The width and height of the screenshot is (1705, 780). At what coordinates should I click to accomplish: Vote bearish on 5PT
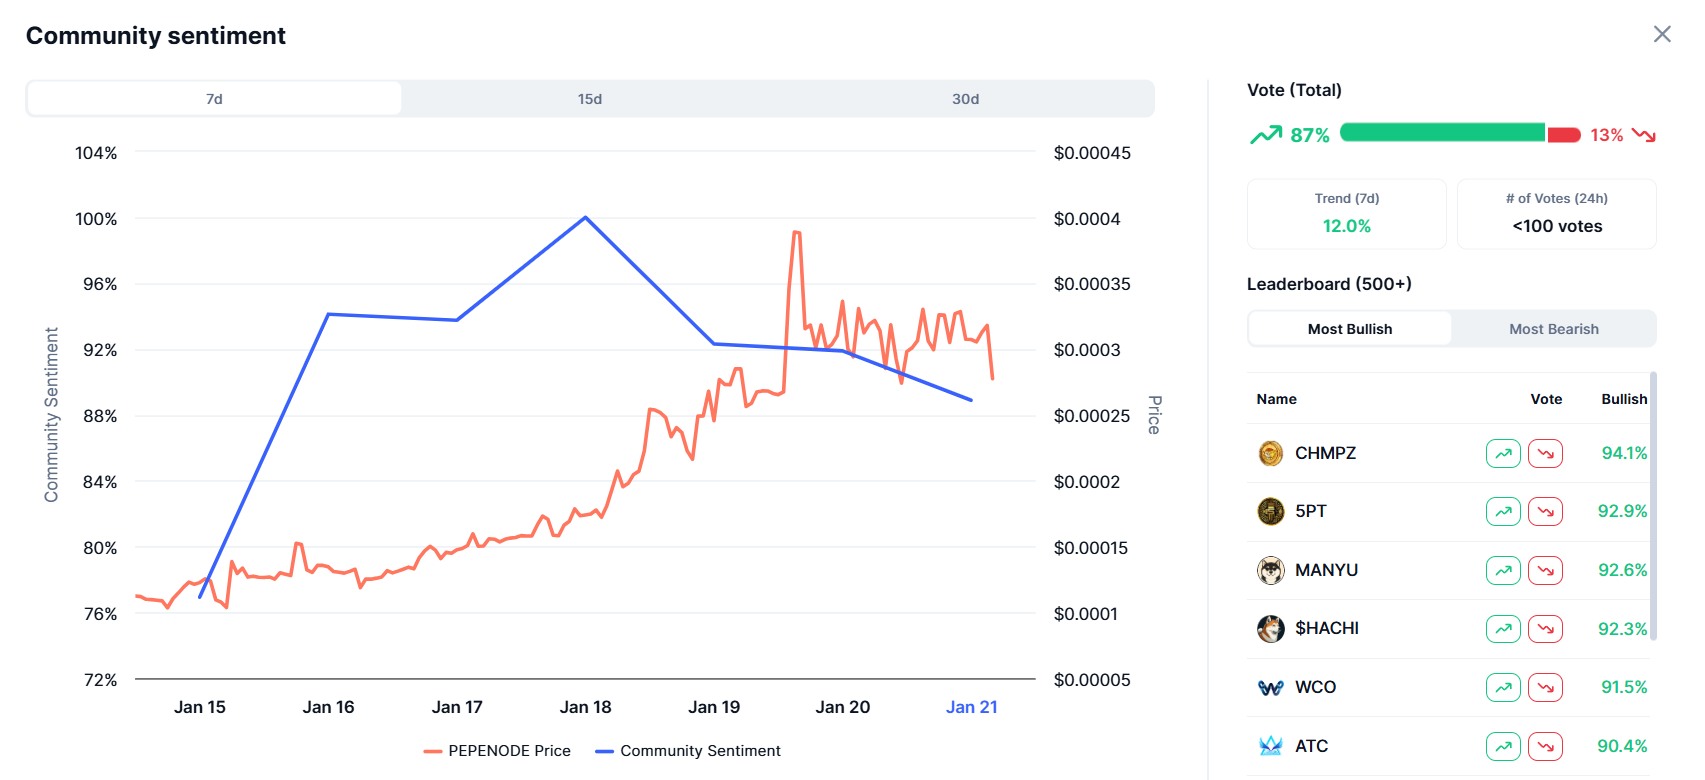(x=1545, y=511)
